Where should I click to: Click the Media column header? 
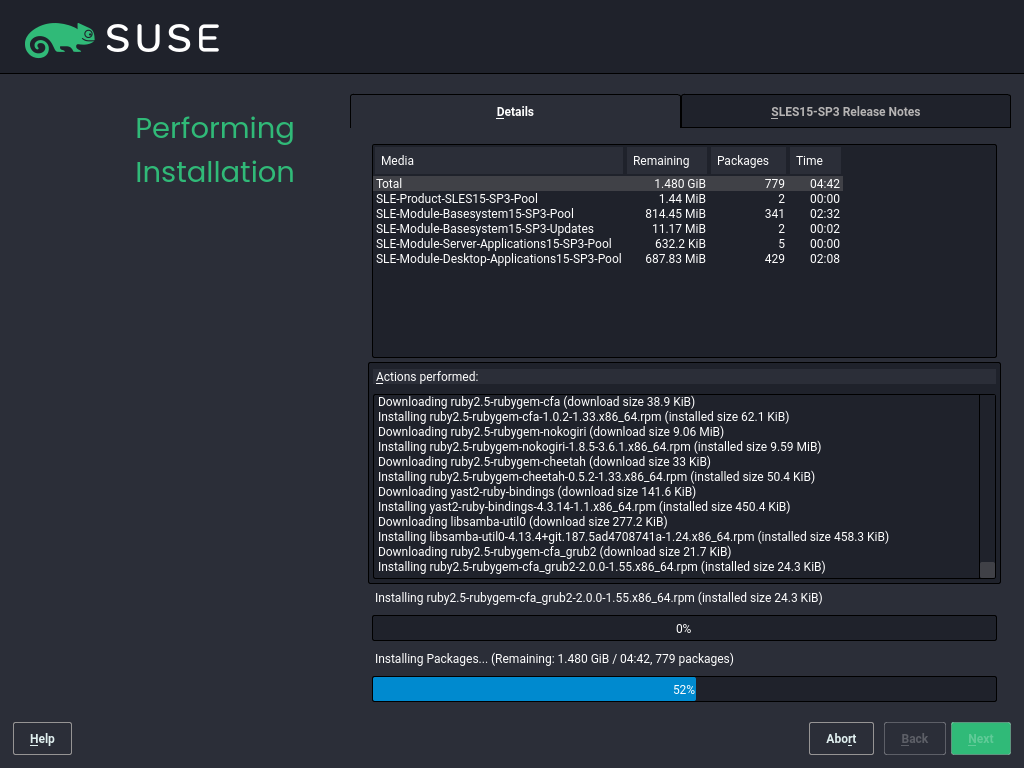coord(498,161)
